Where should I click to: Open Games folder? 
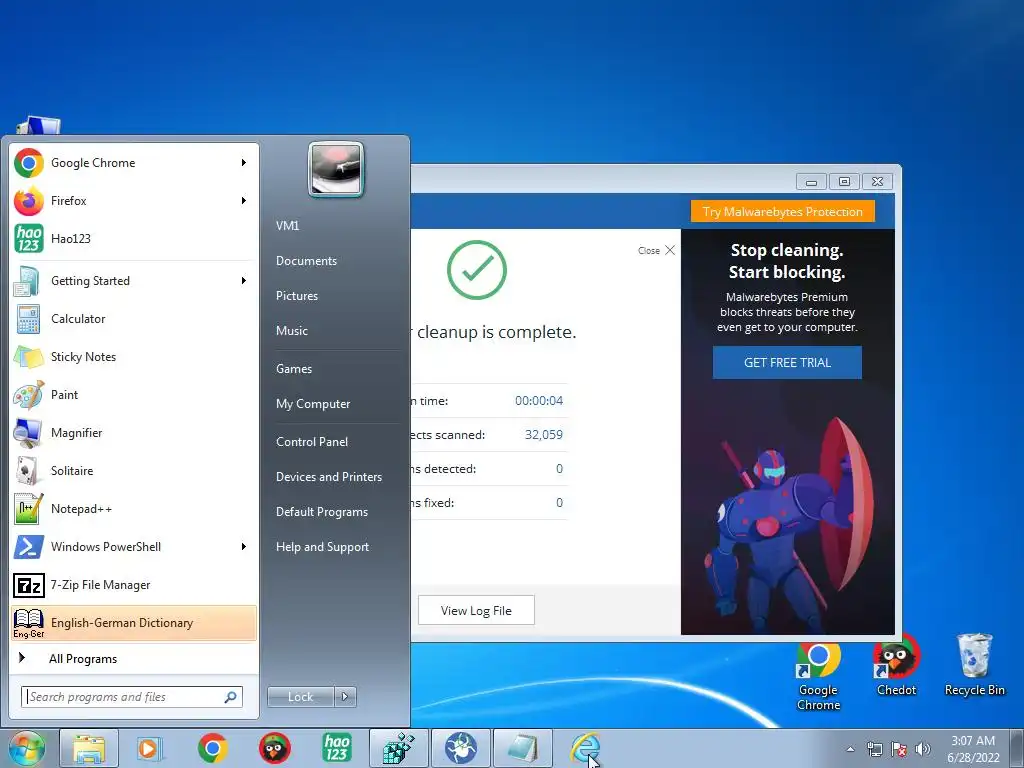[x=294, y=369]
